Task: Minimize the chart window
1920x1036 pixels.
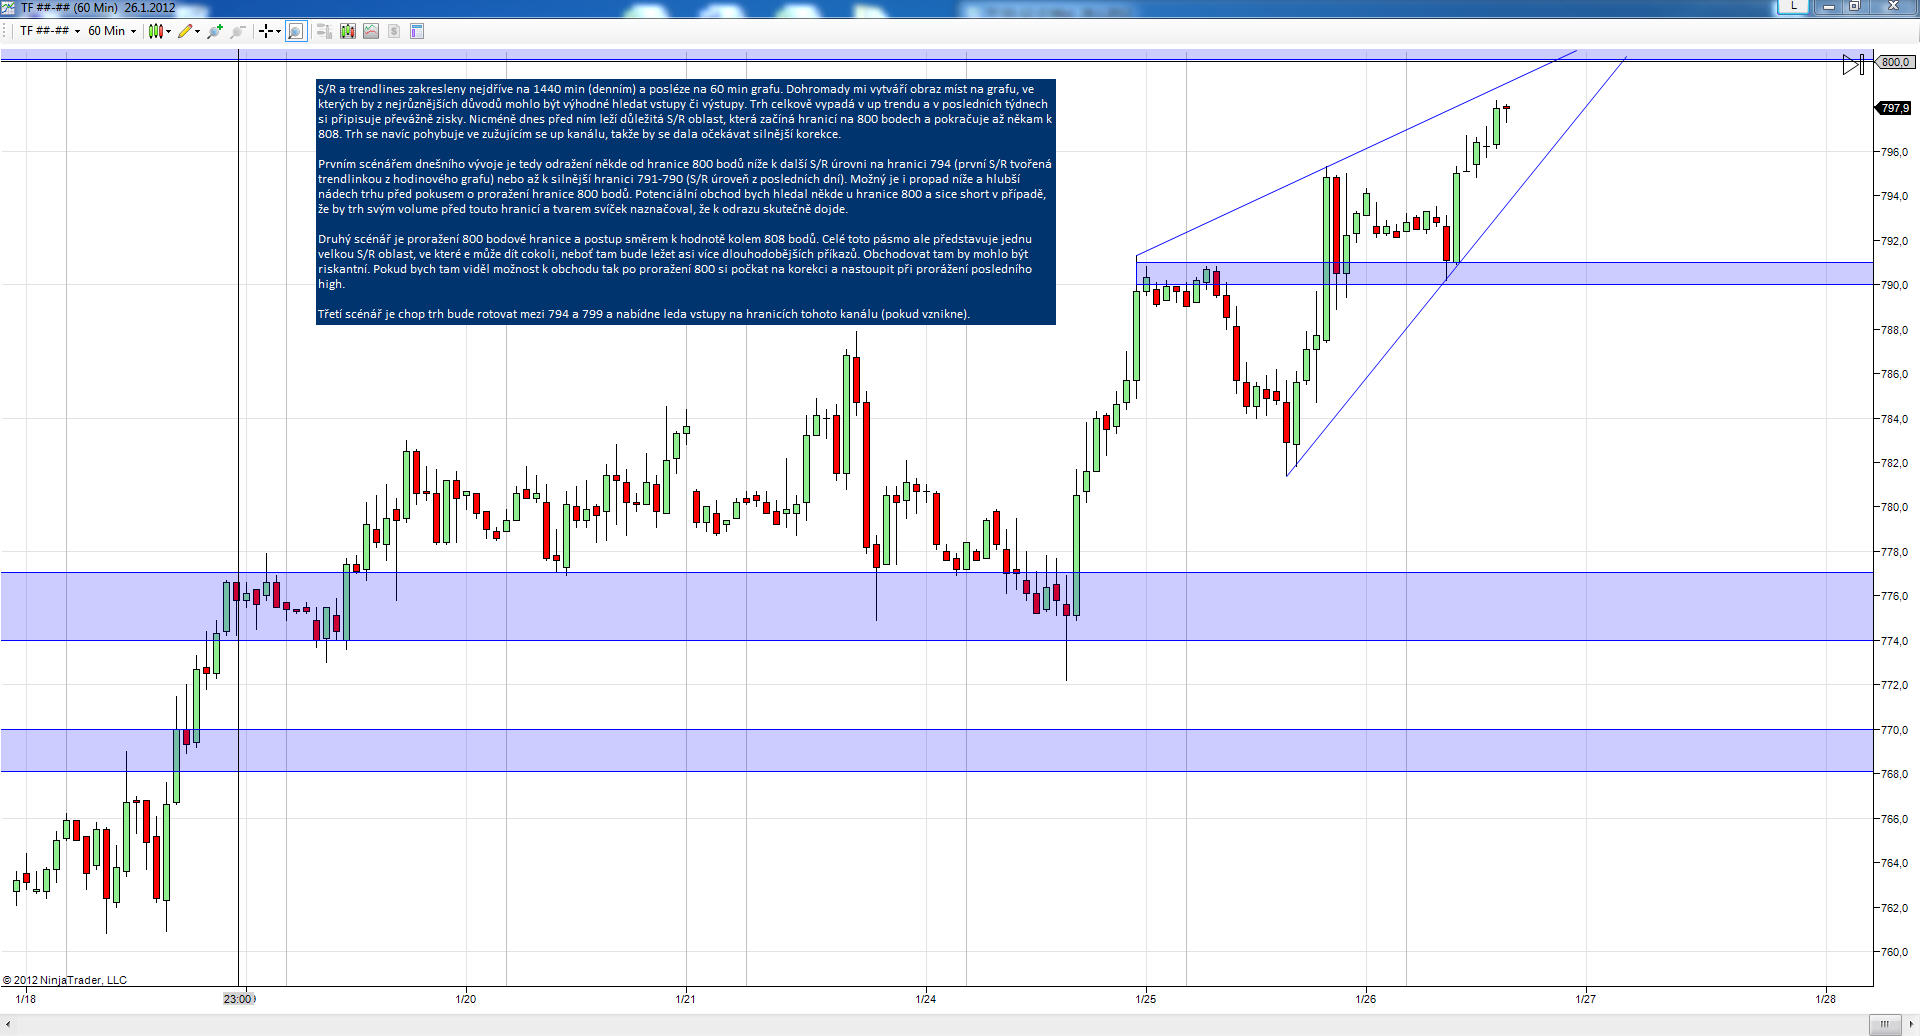Action: point(1828,6)
